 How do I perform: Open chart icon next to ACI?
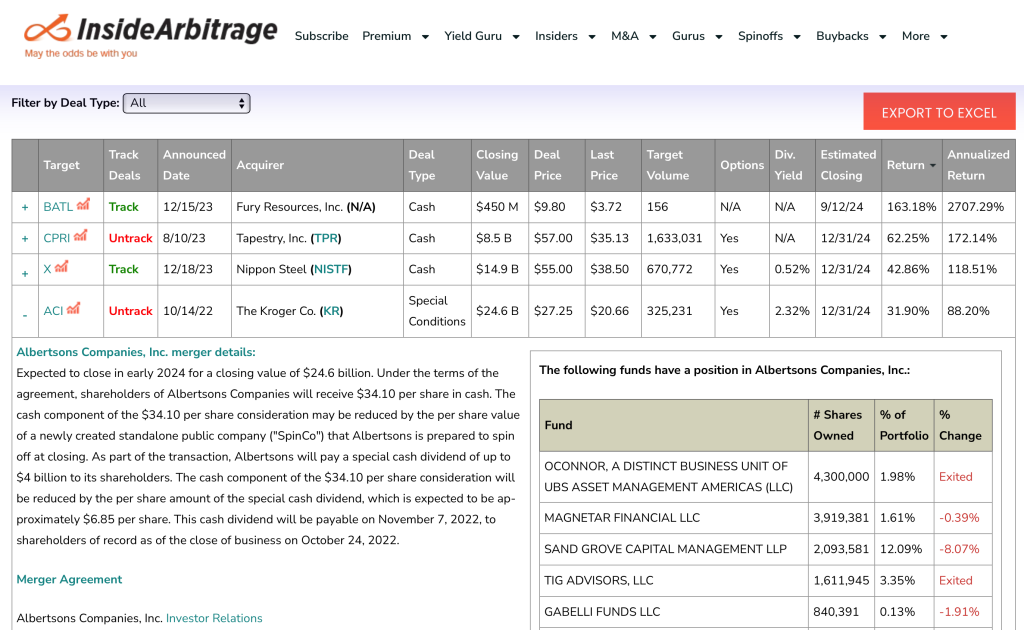tap(73, 309)
